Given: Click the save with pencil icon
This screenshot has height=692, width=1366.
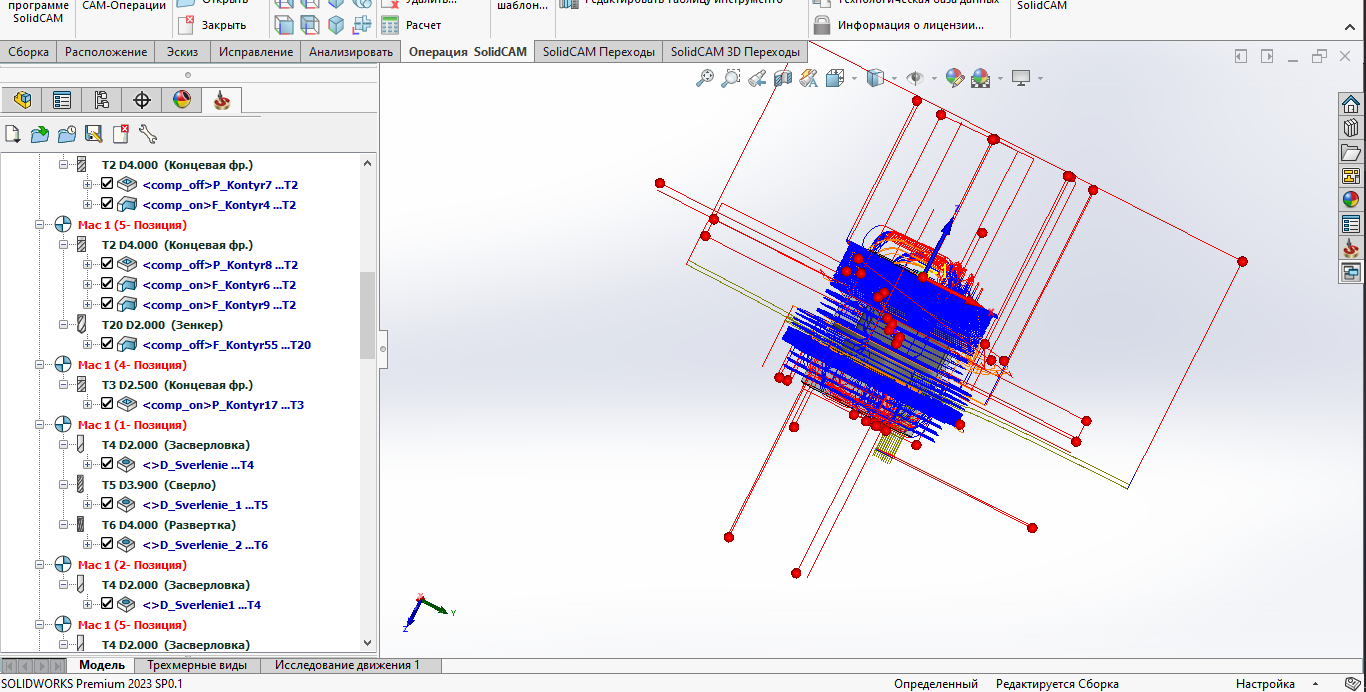Looking at the screenshot, I should click(94, 134).
